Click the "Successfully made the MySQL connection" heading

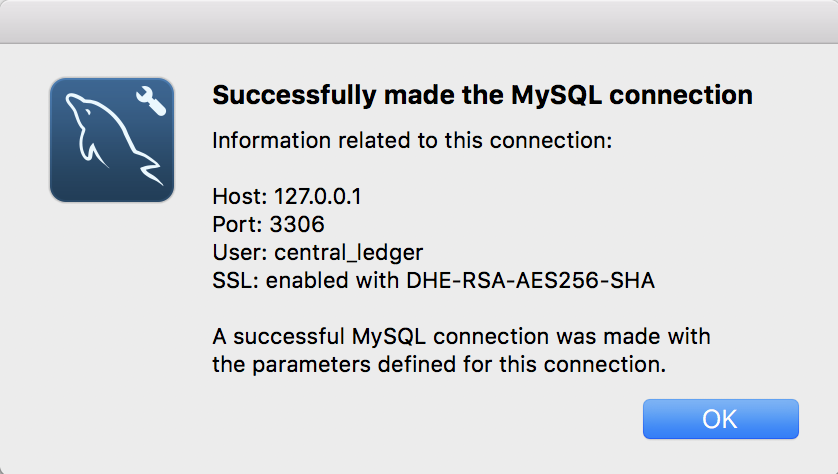click(x=482, y=96)
